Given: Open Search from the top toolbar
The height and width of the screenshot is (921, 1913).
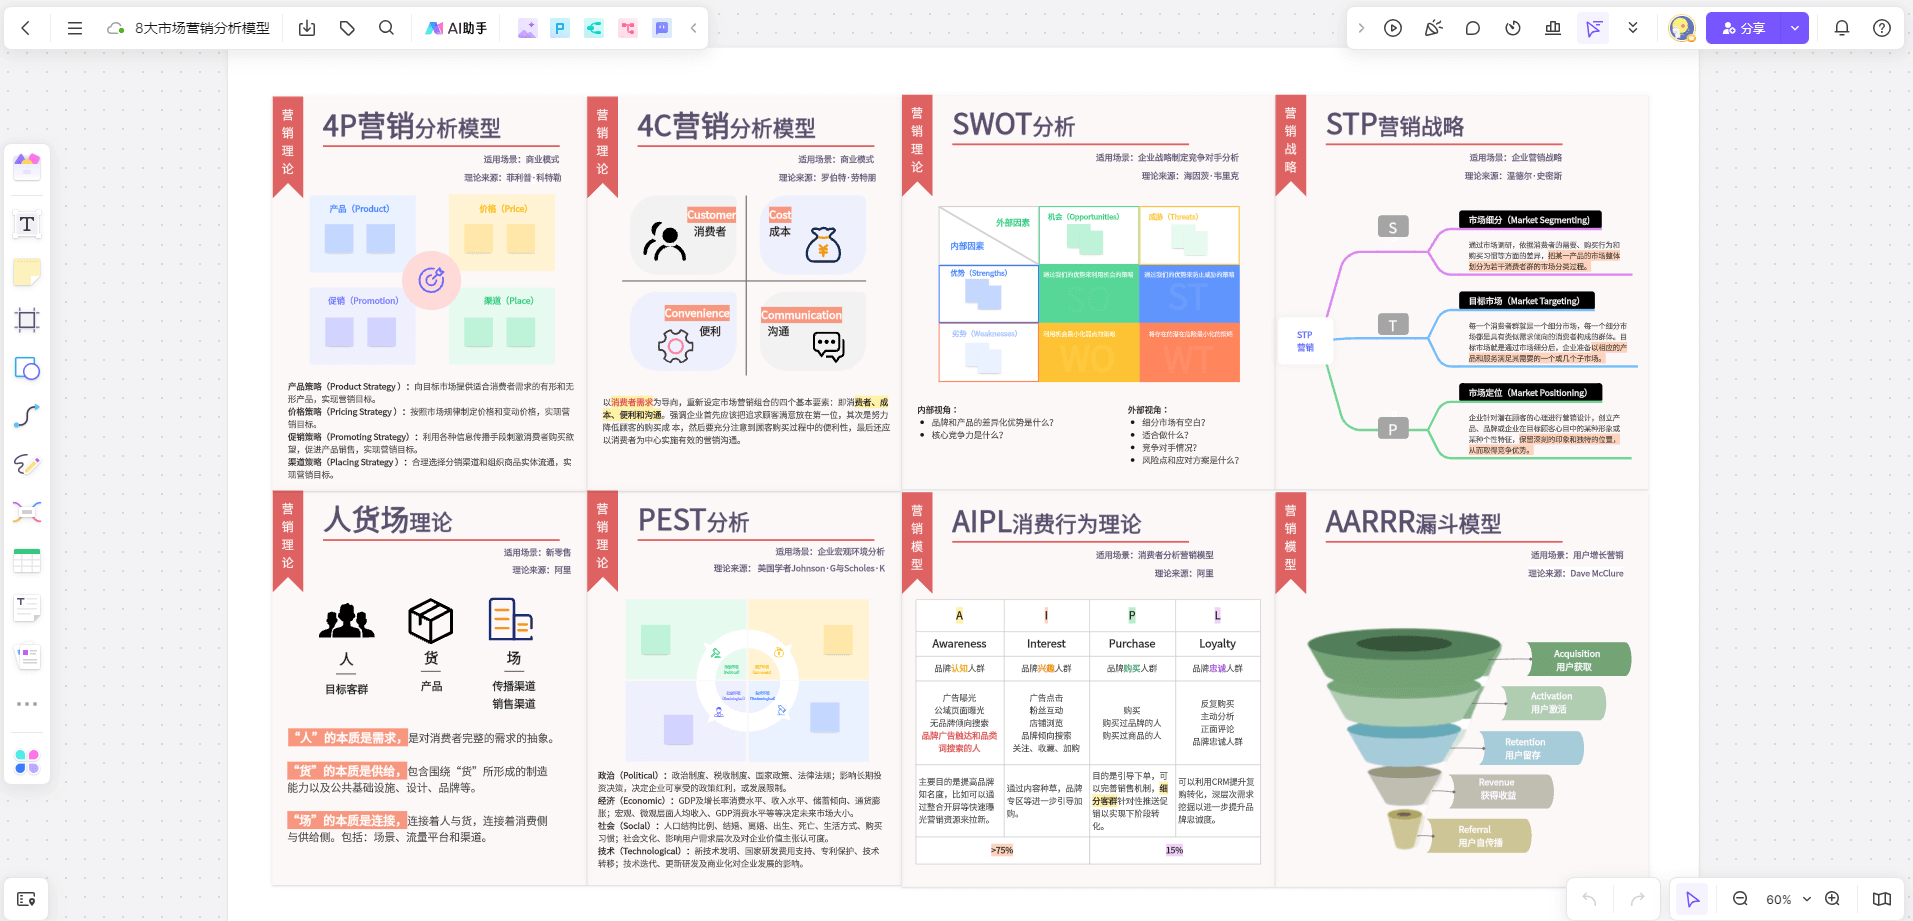Looking at the screenshot, I should [386, 28].
